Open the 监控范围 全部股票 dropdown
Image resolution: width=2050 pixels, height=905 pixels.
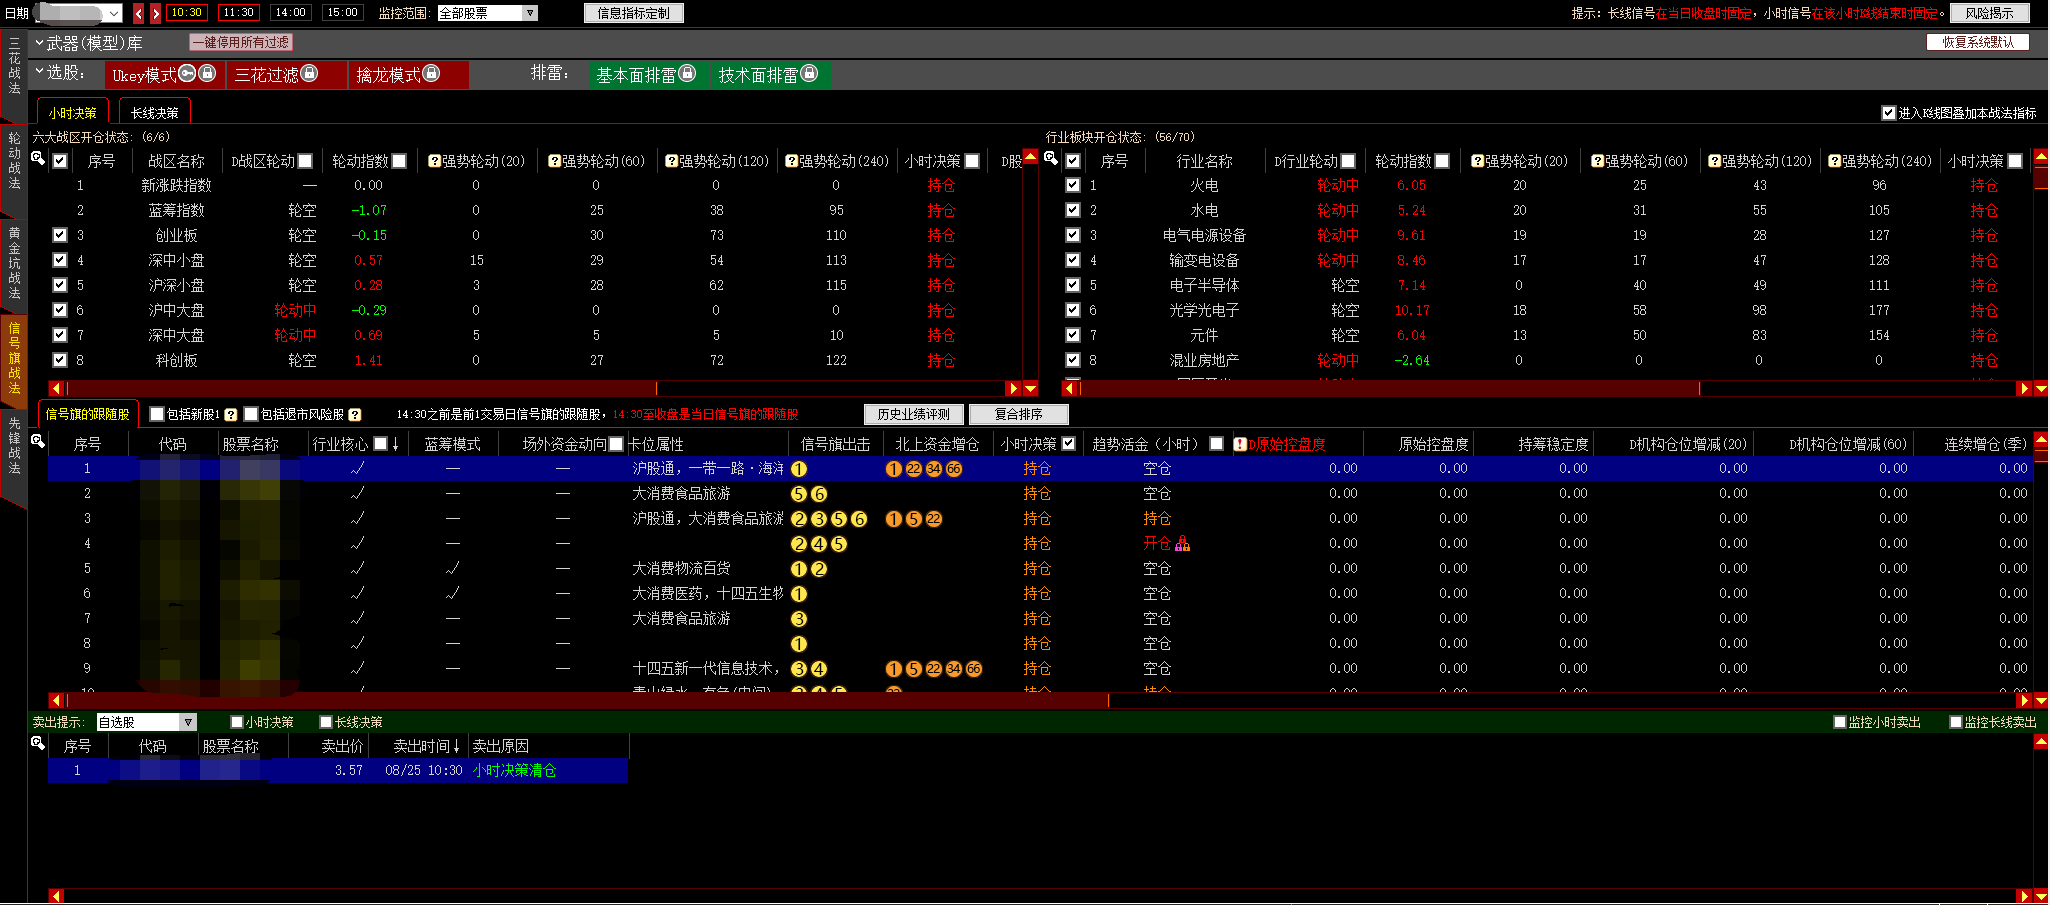coord(530,13)
